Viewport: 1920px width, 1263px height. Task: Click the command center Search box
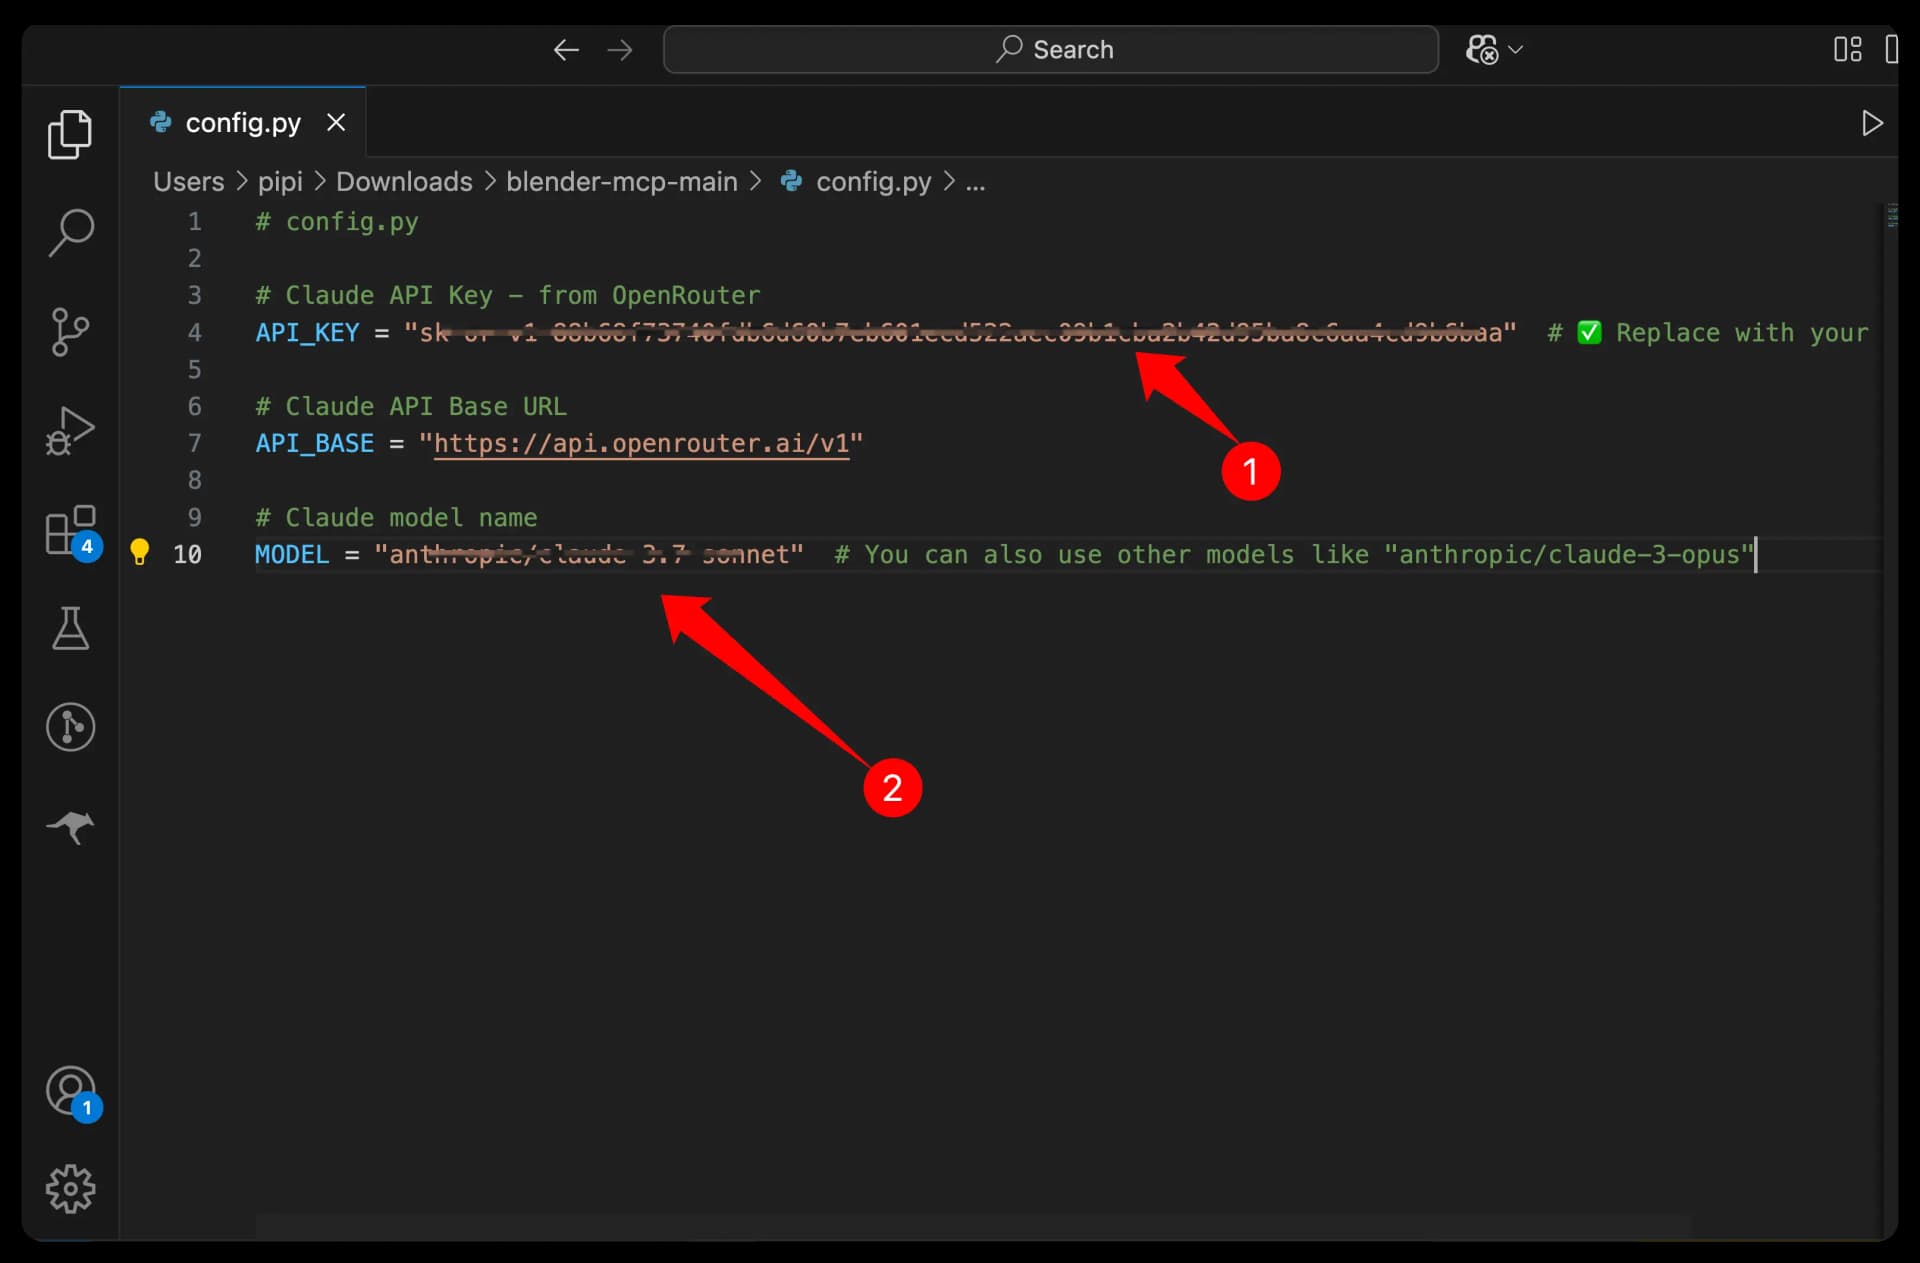[1051, 49]
